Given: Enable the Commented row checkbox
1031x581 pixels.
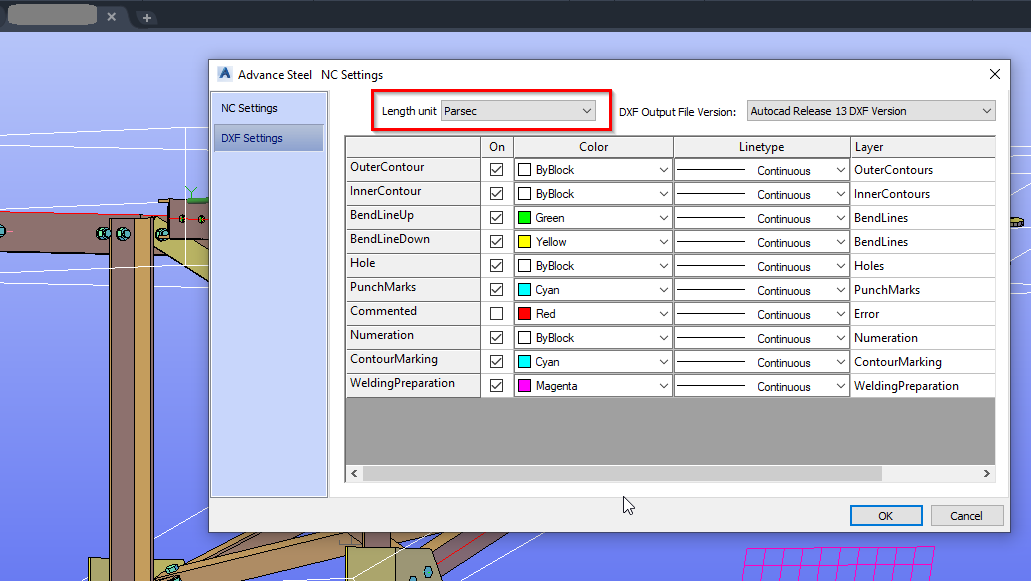Looking at the screenshot, I should pos(497,313).
